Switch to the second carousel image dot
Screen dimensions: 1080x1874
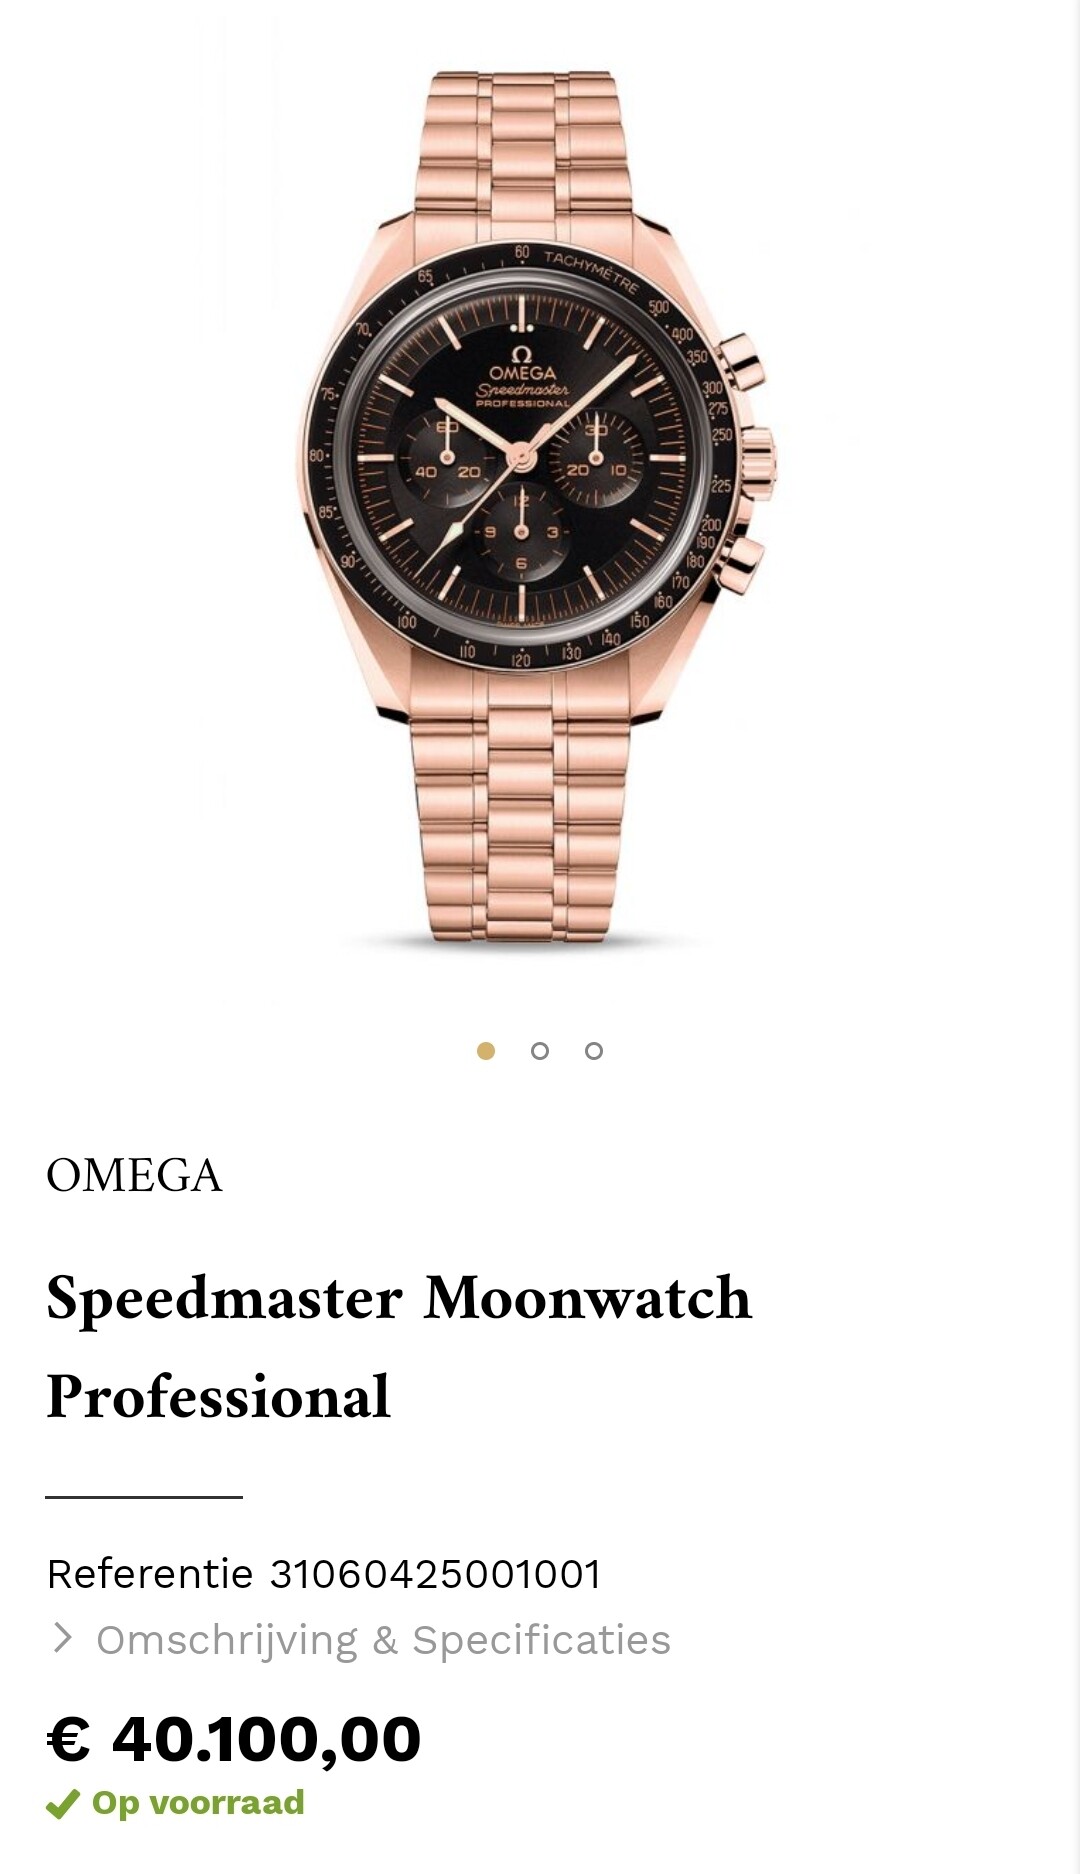pos(540,1051)
